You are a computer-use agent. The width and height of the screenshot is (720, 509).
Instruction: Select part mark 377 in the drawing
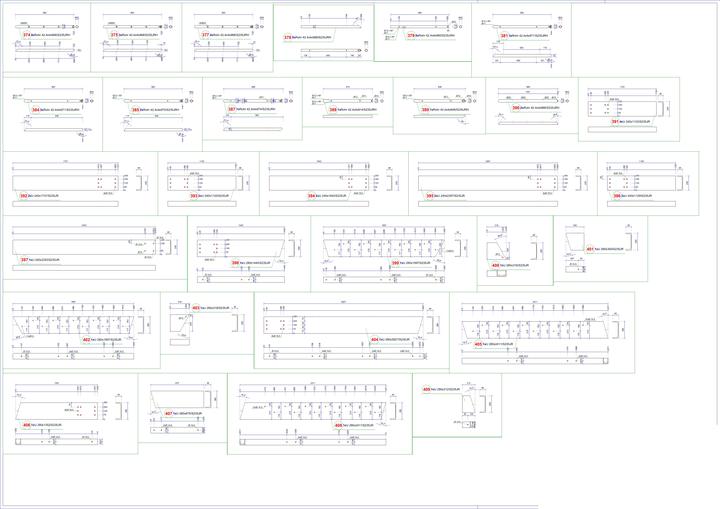205,35
